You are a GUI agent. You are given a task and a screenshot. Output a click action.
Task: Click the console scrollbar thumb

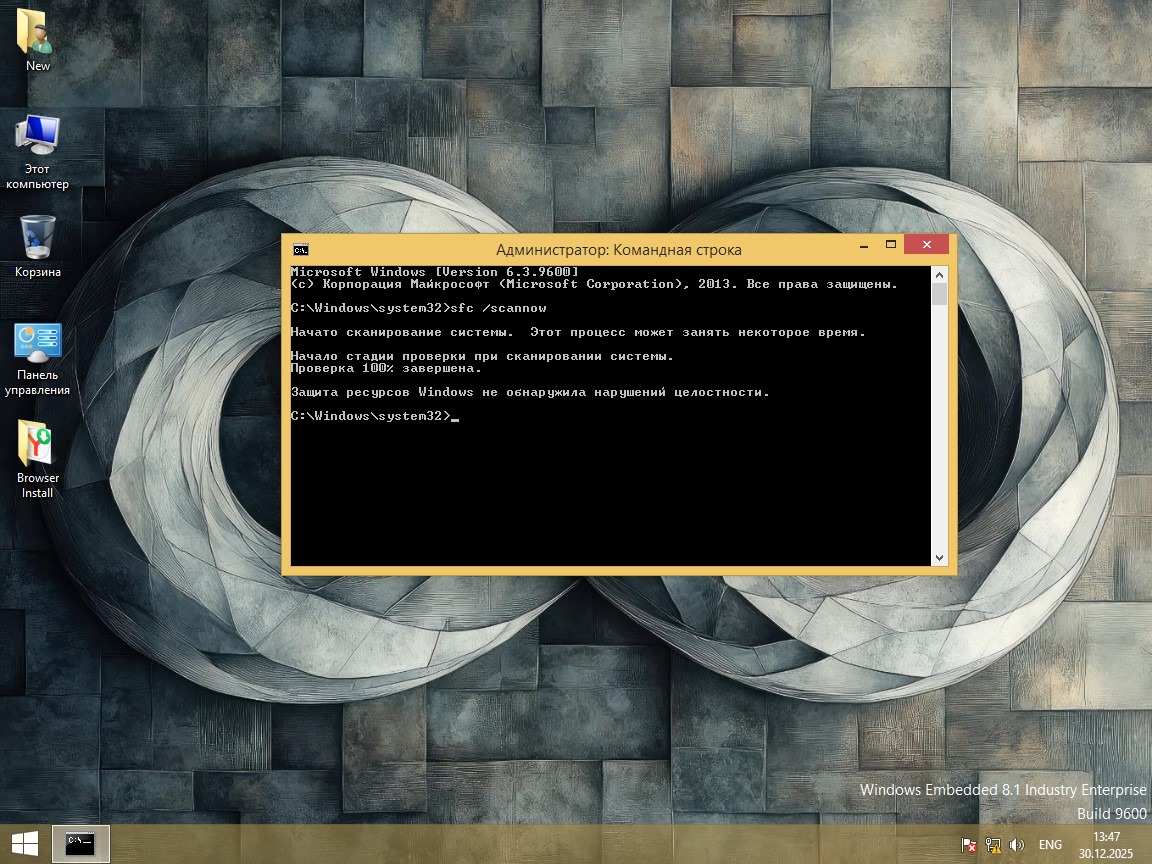(939, 294)
